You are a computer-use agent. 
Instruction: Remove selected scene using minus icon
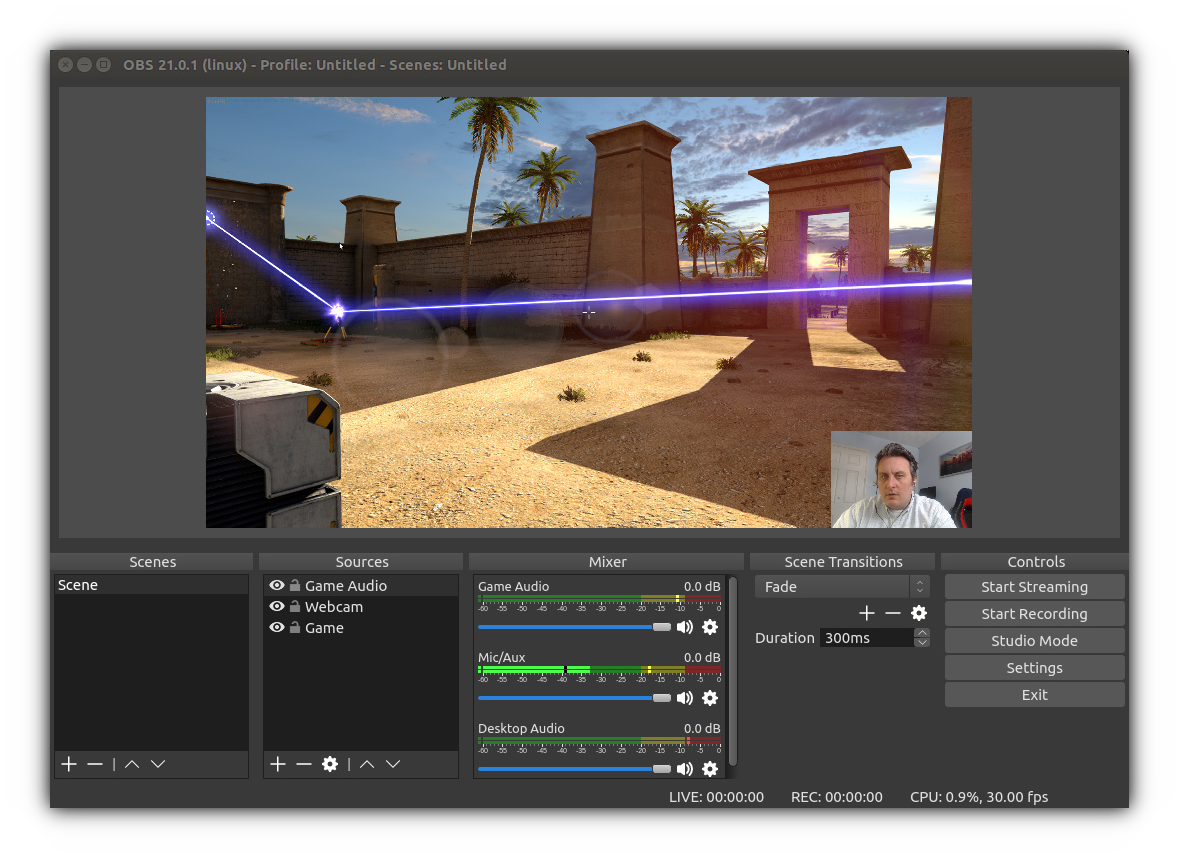[95, 764]
